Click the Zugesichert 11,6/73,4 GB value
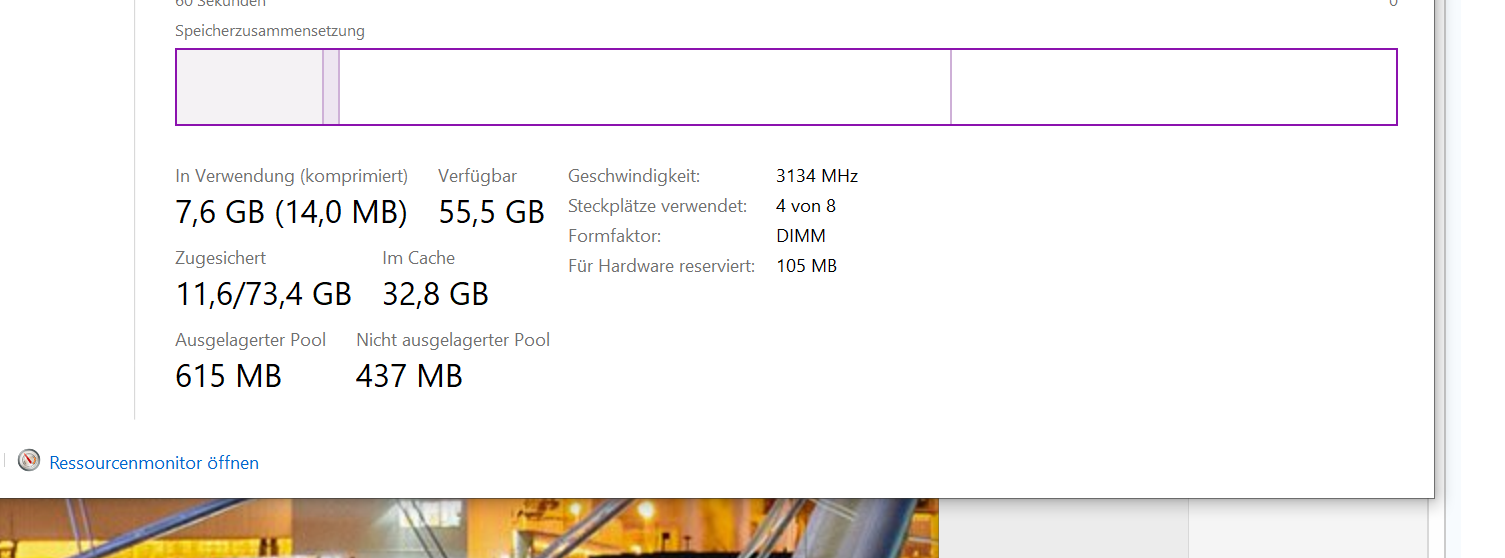 (x=263, y=294)
